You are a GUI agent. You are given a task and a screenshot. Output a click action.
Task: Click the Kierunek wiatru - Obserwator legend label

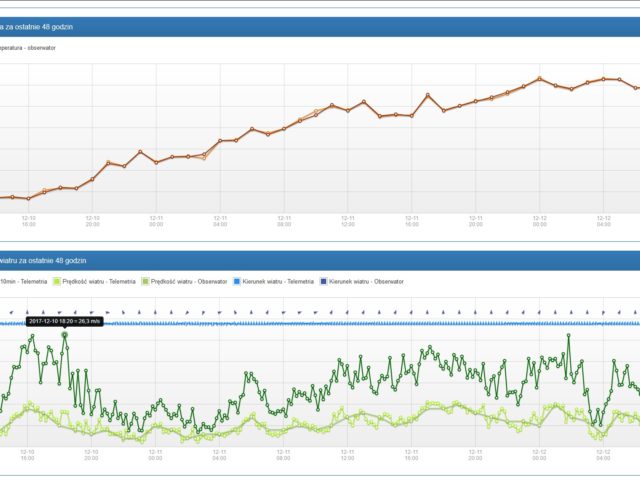365,282
